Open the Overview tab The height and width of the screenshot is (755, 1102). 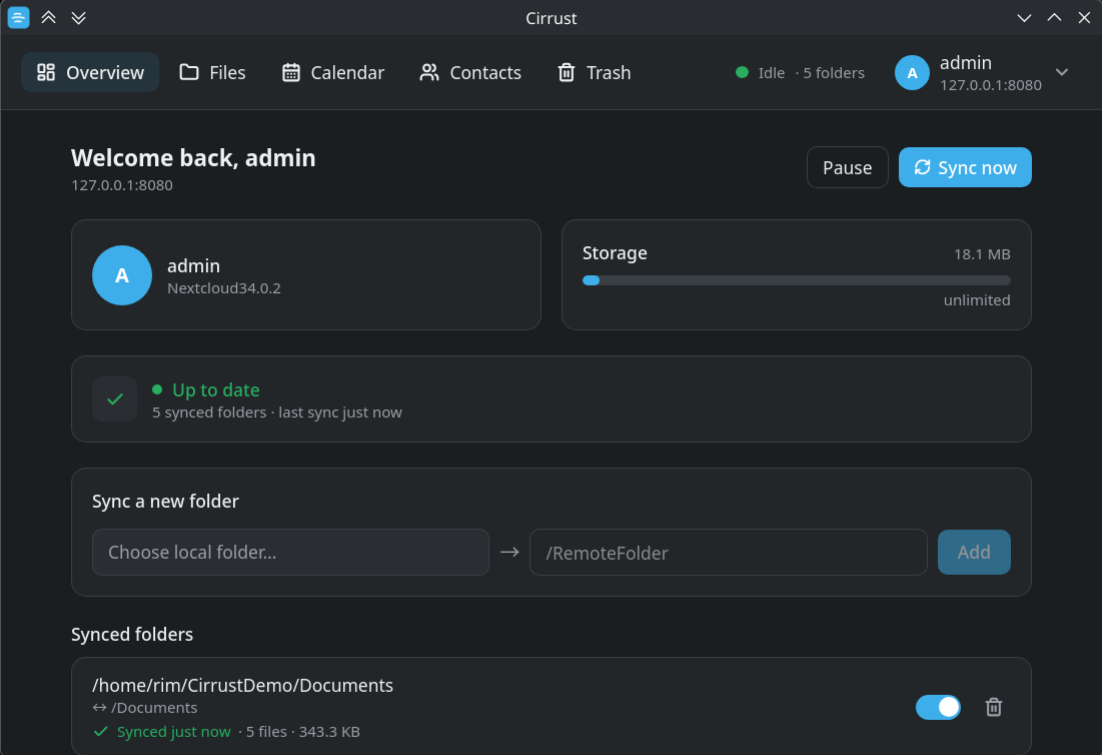coord(90,72)
